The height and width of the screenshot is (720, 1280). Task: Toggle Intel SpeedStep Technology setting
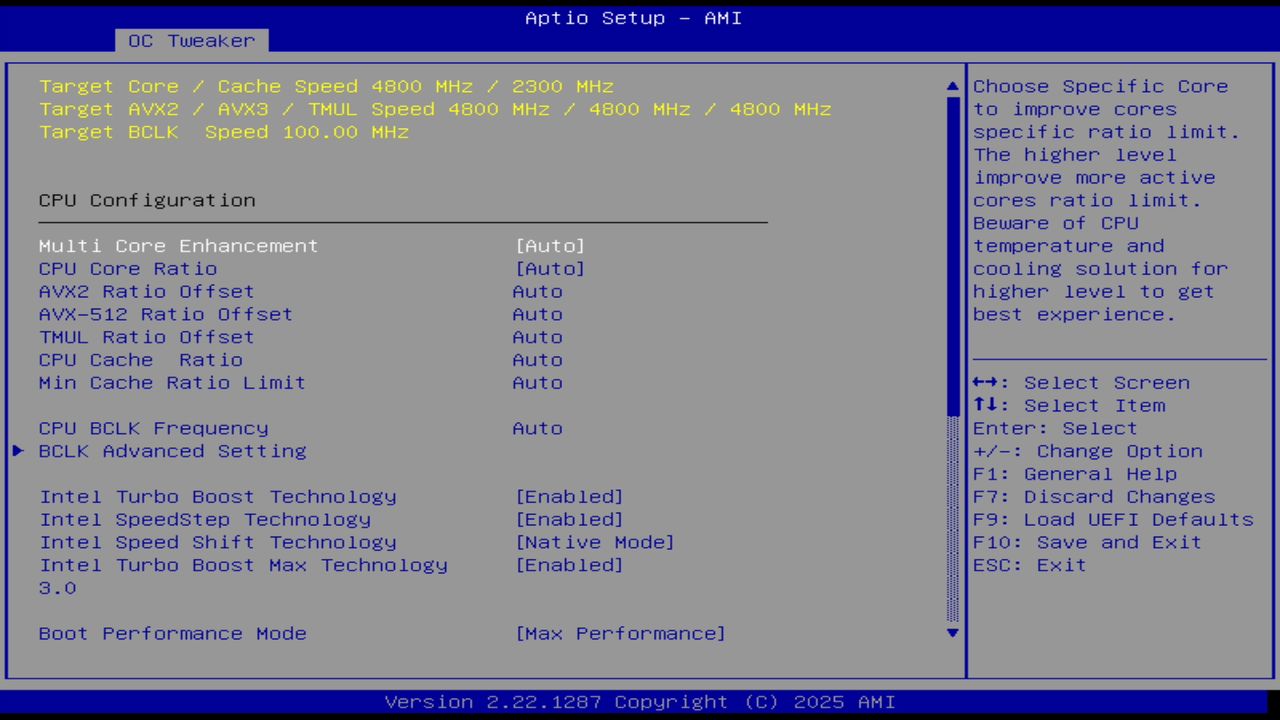(569, 520)
